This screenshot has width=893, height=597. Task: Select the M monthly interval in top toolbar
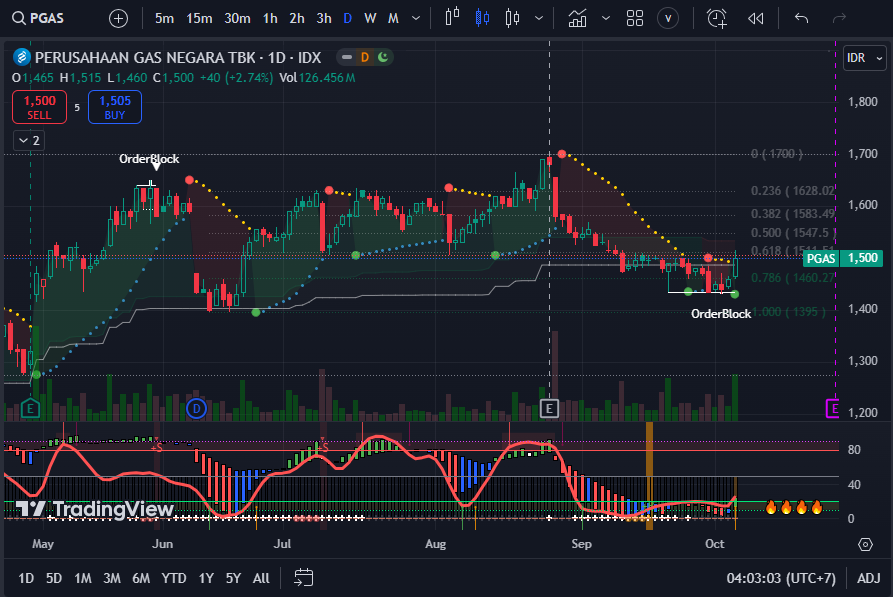coord(393,18)
